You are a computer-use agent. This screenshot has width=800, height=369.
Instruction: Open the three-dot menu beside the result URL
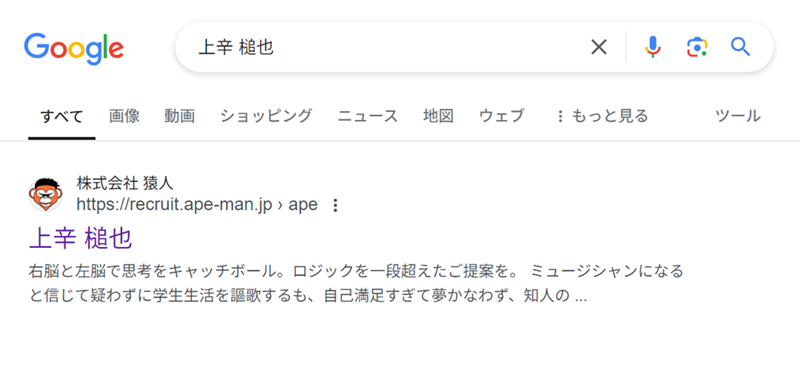click(x=335, y=205)
